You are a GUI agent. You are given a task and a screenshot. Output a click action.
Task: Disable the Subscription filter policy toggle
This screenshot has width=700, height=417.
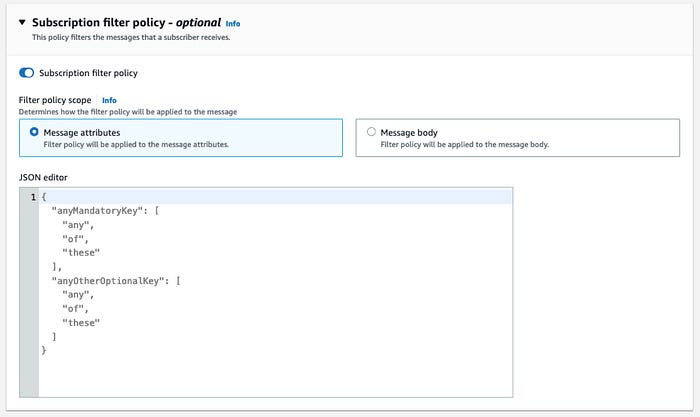26,73
